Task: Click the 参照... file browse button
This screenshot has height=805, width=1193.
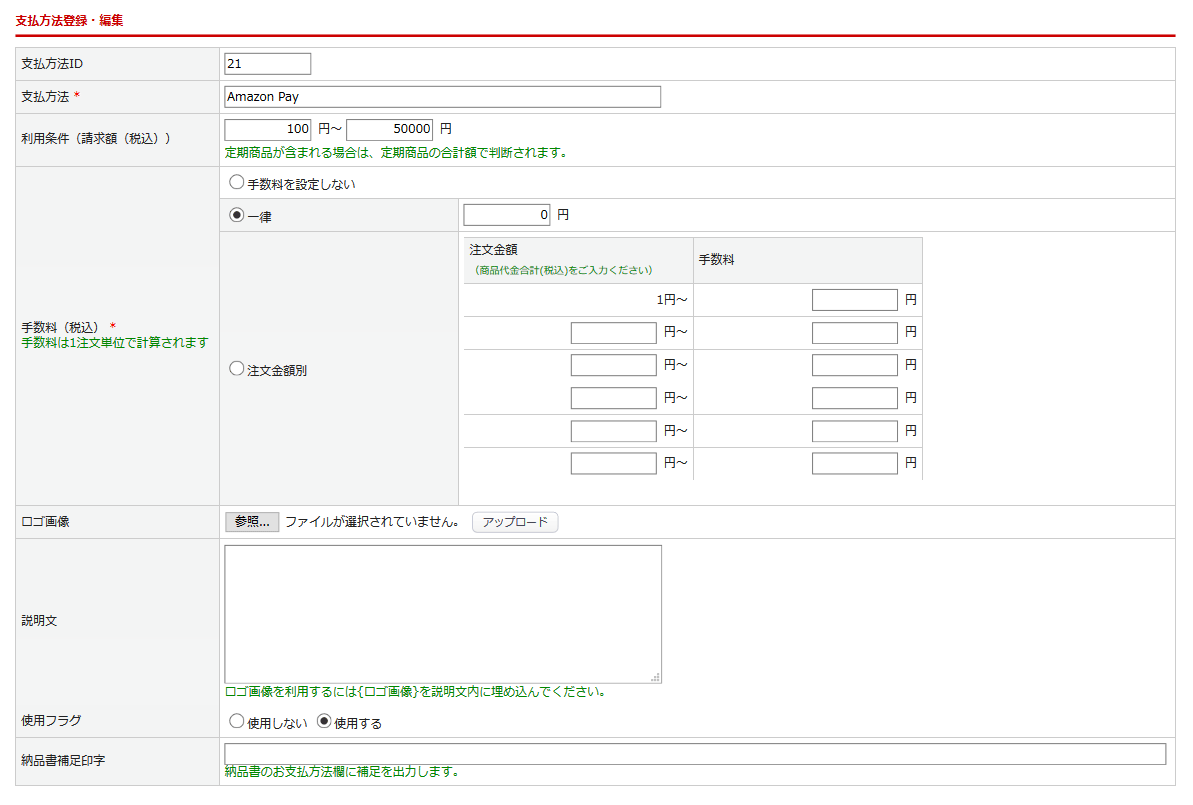Action: [252, 522]
